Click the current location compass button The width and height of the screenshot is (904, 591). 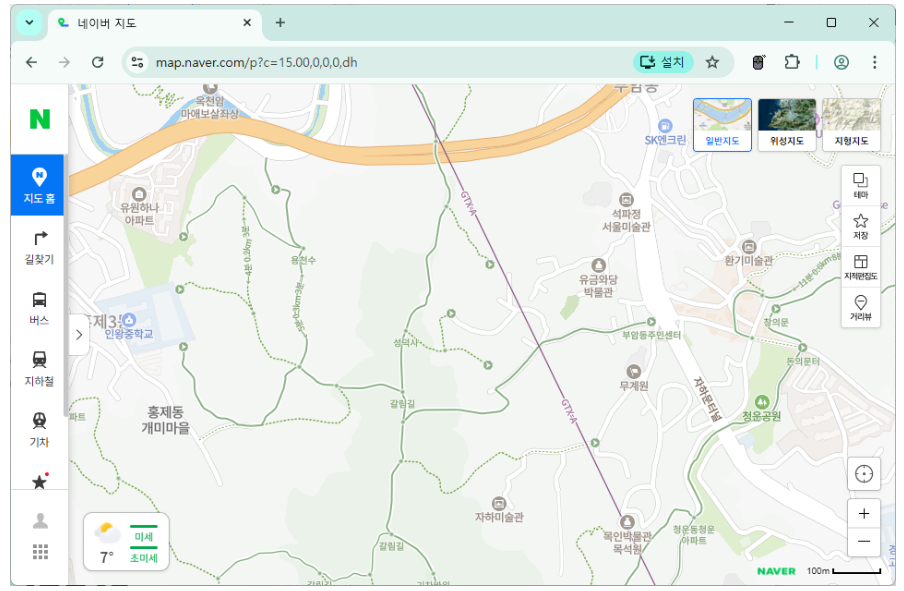863,473
